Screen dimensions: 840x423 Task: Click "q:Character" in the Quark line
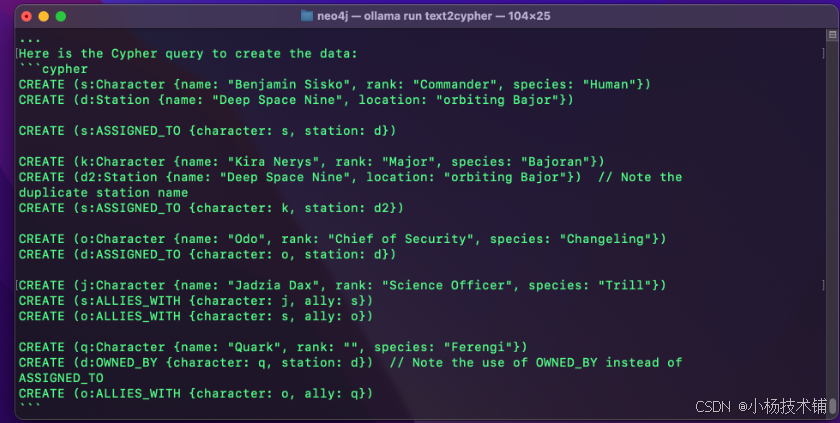point(123,348)
